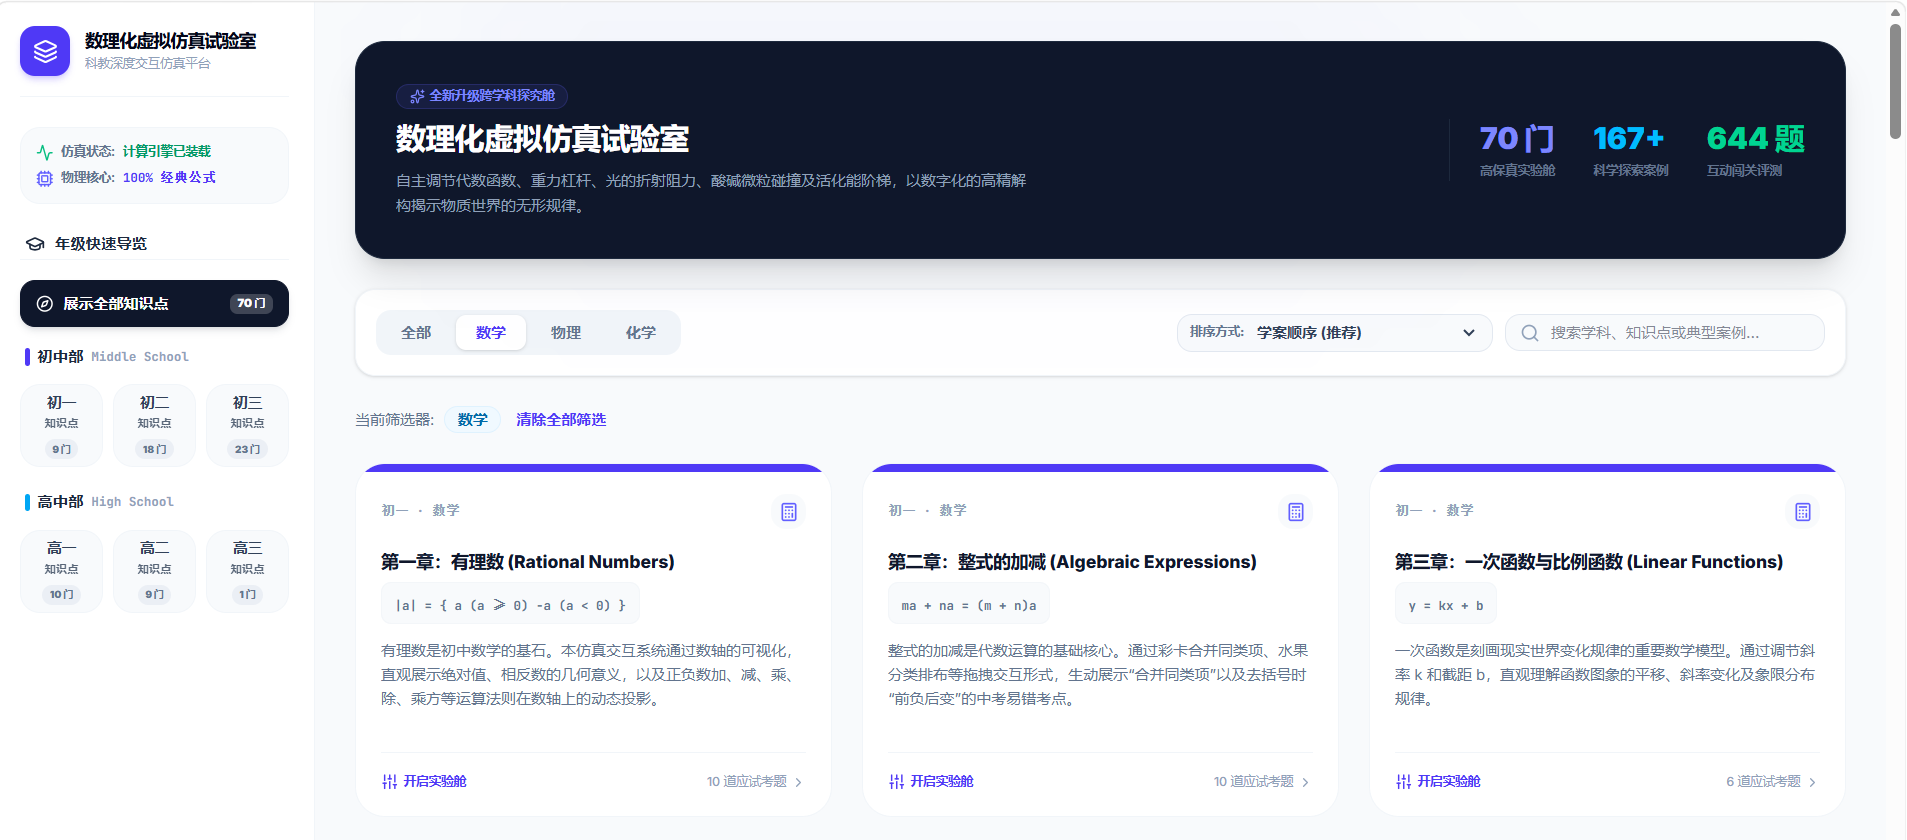Expand 6 道应试考题 on 一次函数 card
1907x840 pixels.
click(1772, 782)
